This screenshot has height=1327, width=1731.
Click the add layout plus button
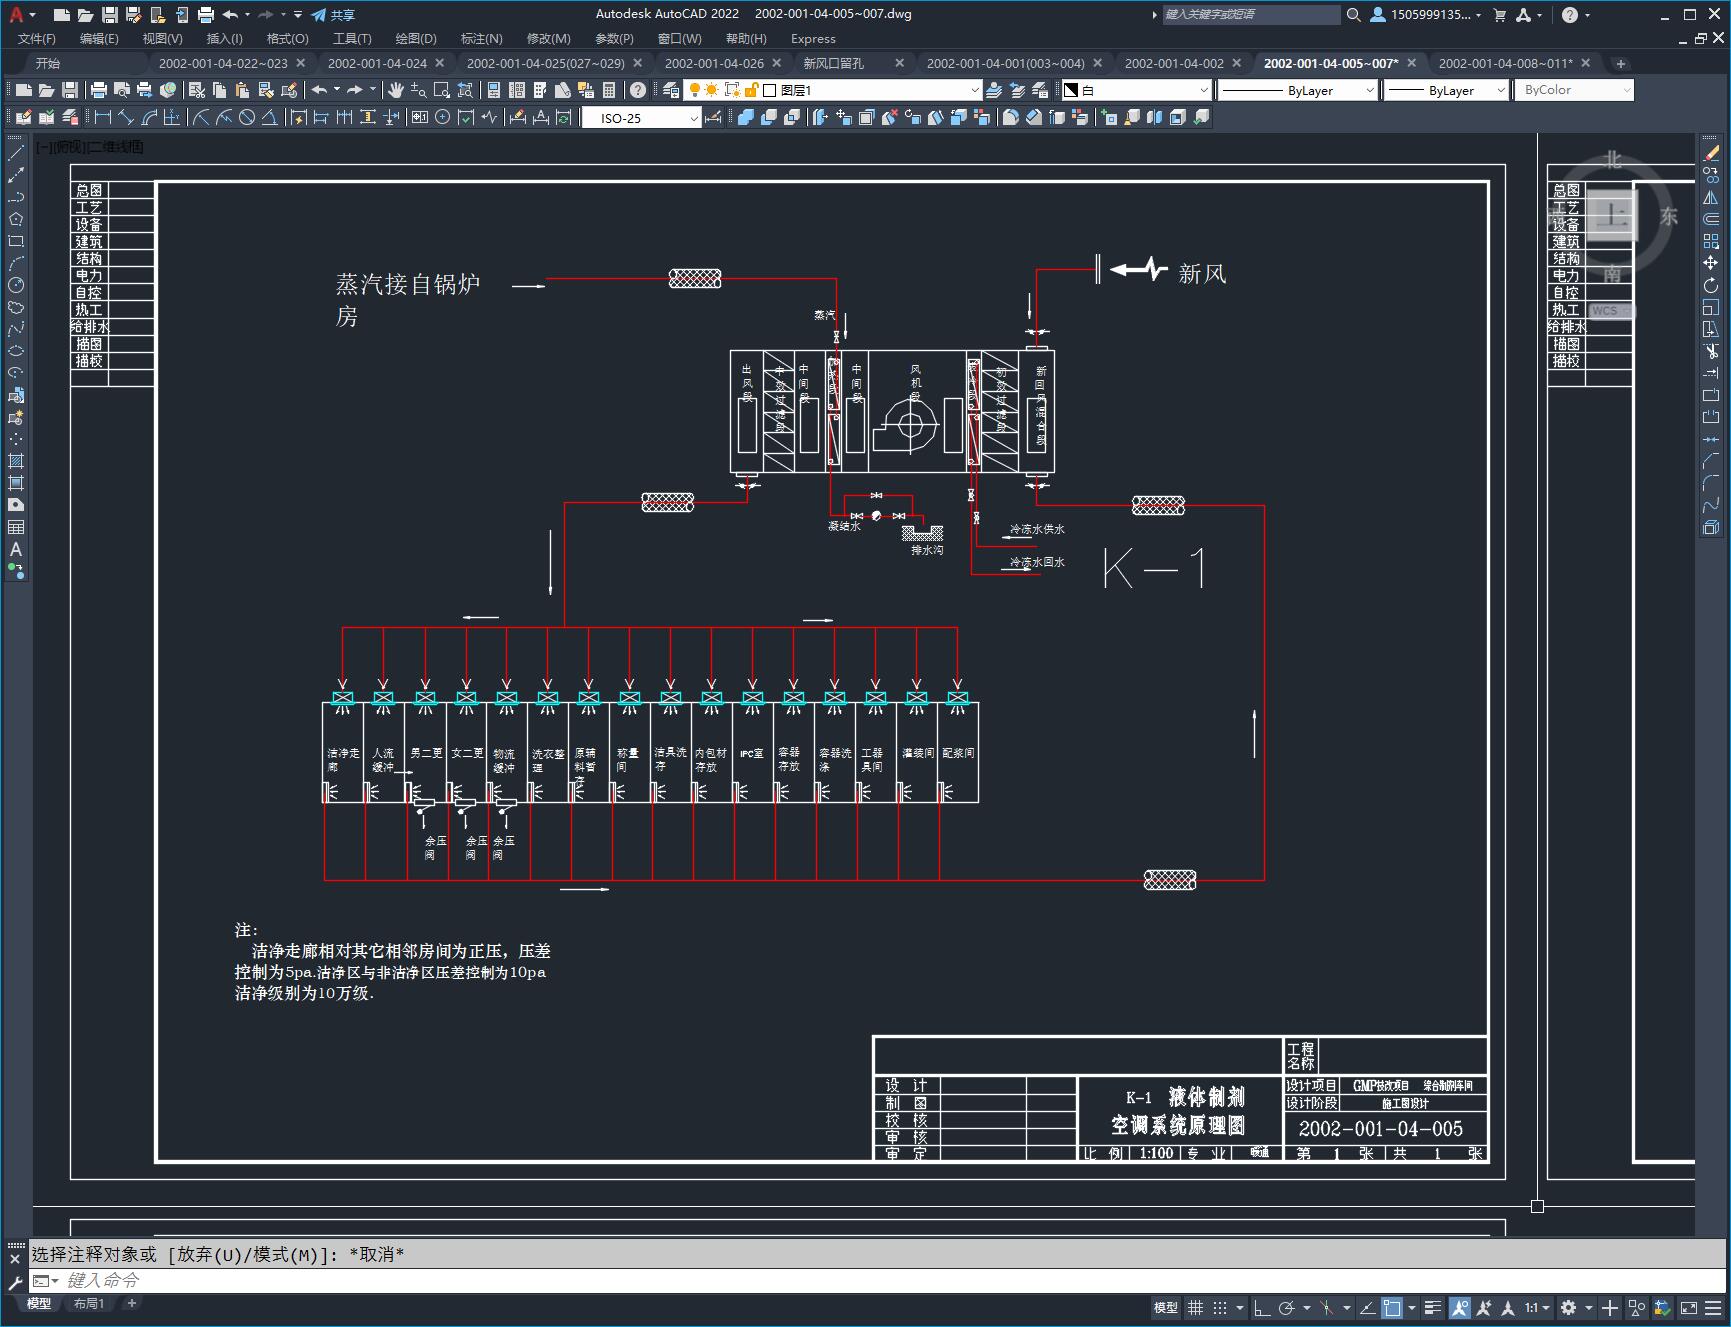click(131, 1303)
